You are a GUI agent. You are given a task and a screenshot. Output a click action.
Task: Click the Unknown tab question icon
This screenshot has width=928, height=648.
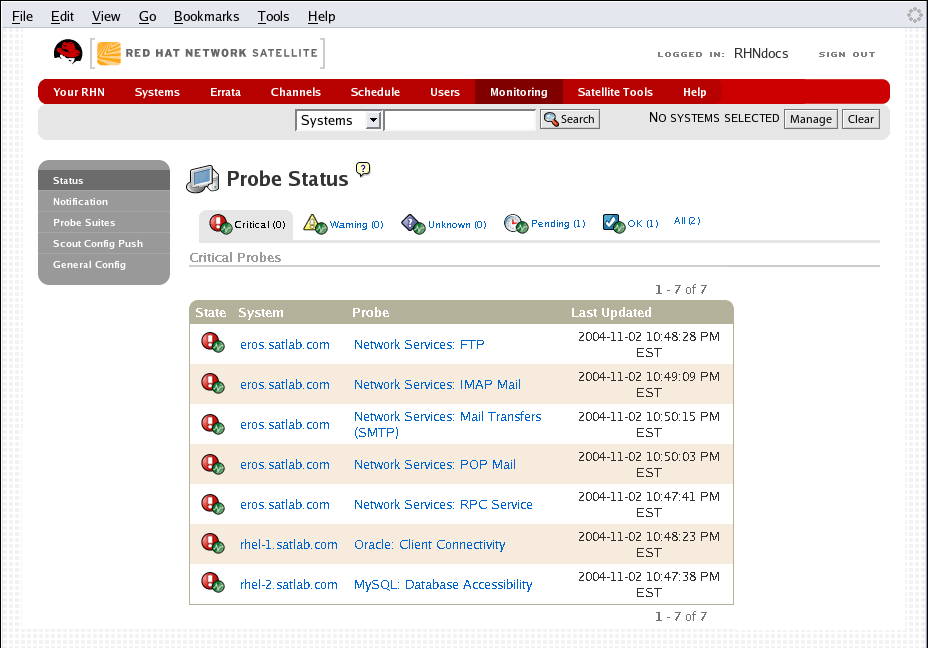(413, 224)
